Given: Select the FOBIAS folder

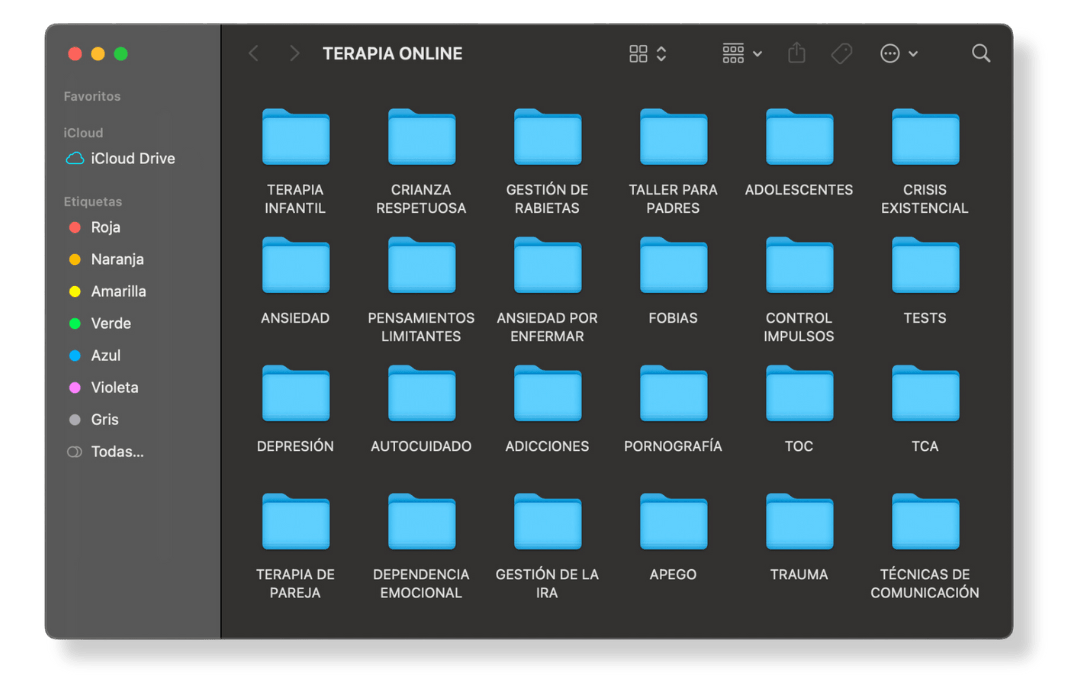Looking at the screenshot, I should (674, 265).
